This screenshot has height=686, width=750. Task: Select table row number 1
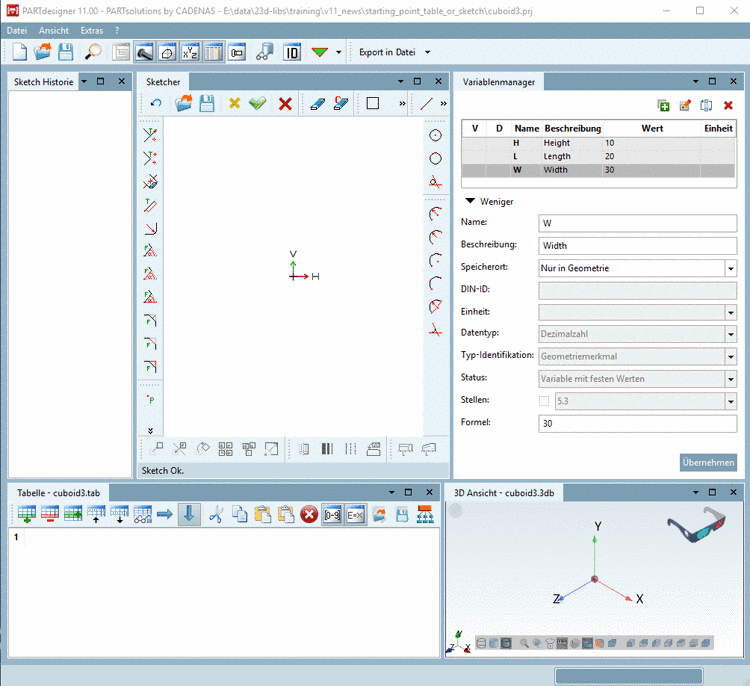[16, 537]
